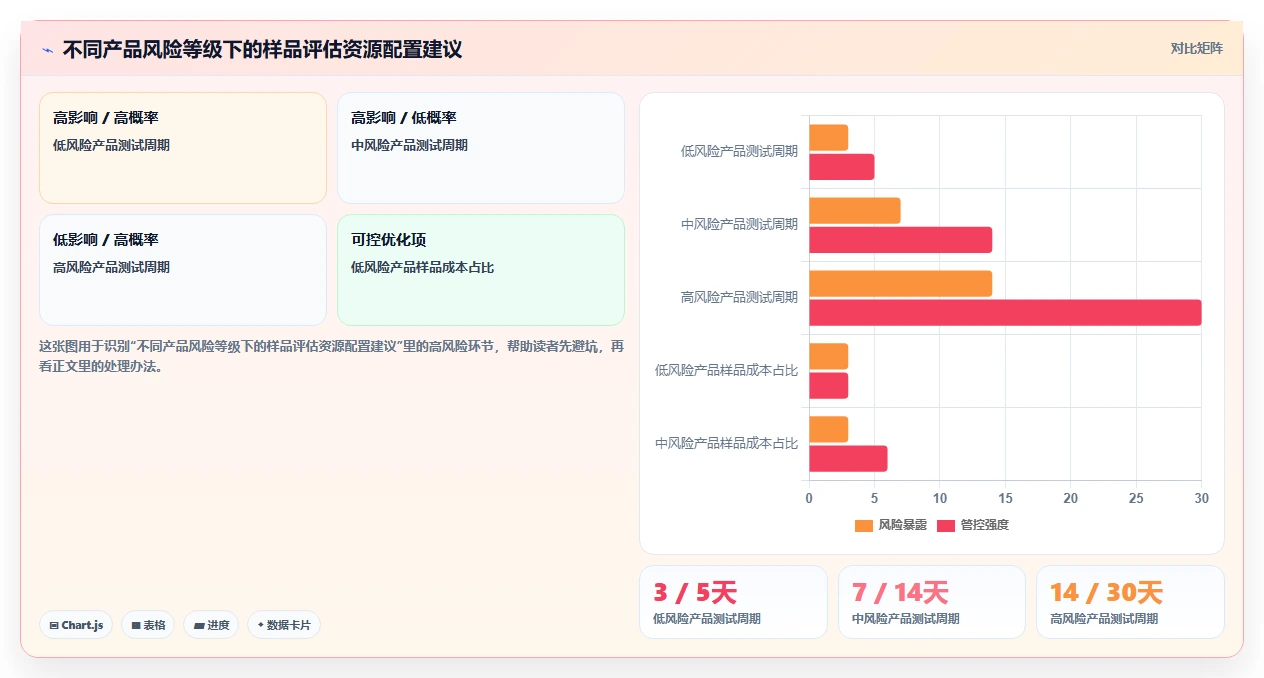Click the chart y-axis label 低风险产品测试周期
The width and height of the screenshot is (1264, 678).
coord(739,152)
